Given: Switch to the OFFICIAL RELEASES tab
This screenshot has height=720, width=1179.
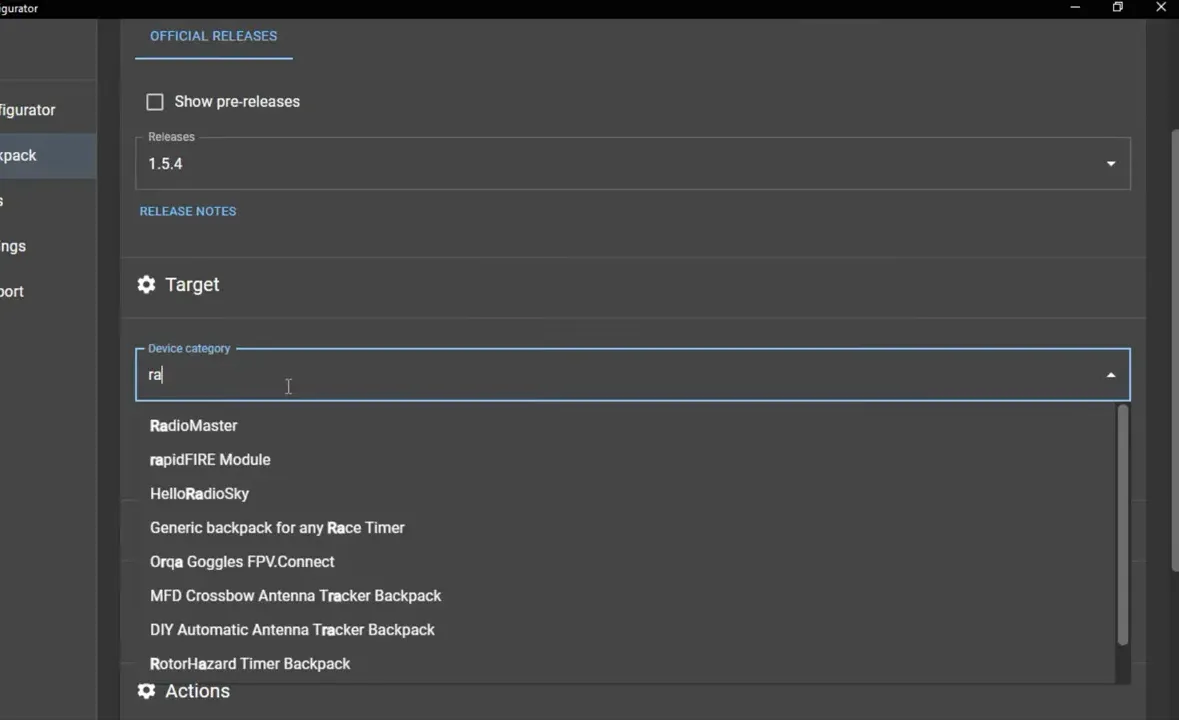Looking at the screenshot, I should tap(213, 36).
